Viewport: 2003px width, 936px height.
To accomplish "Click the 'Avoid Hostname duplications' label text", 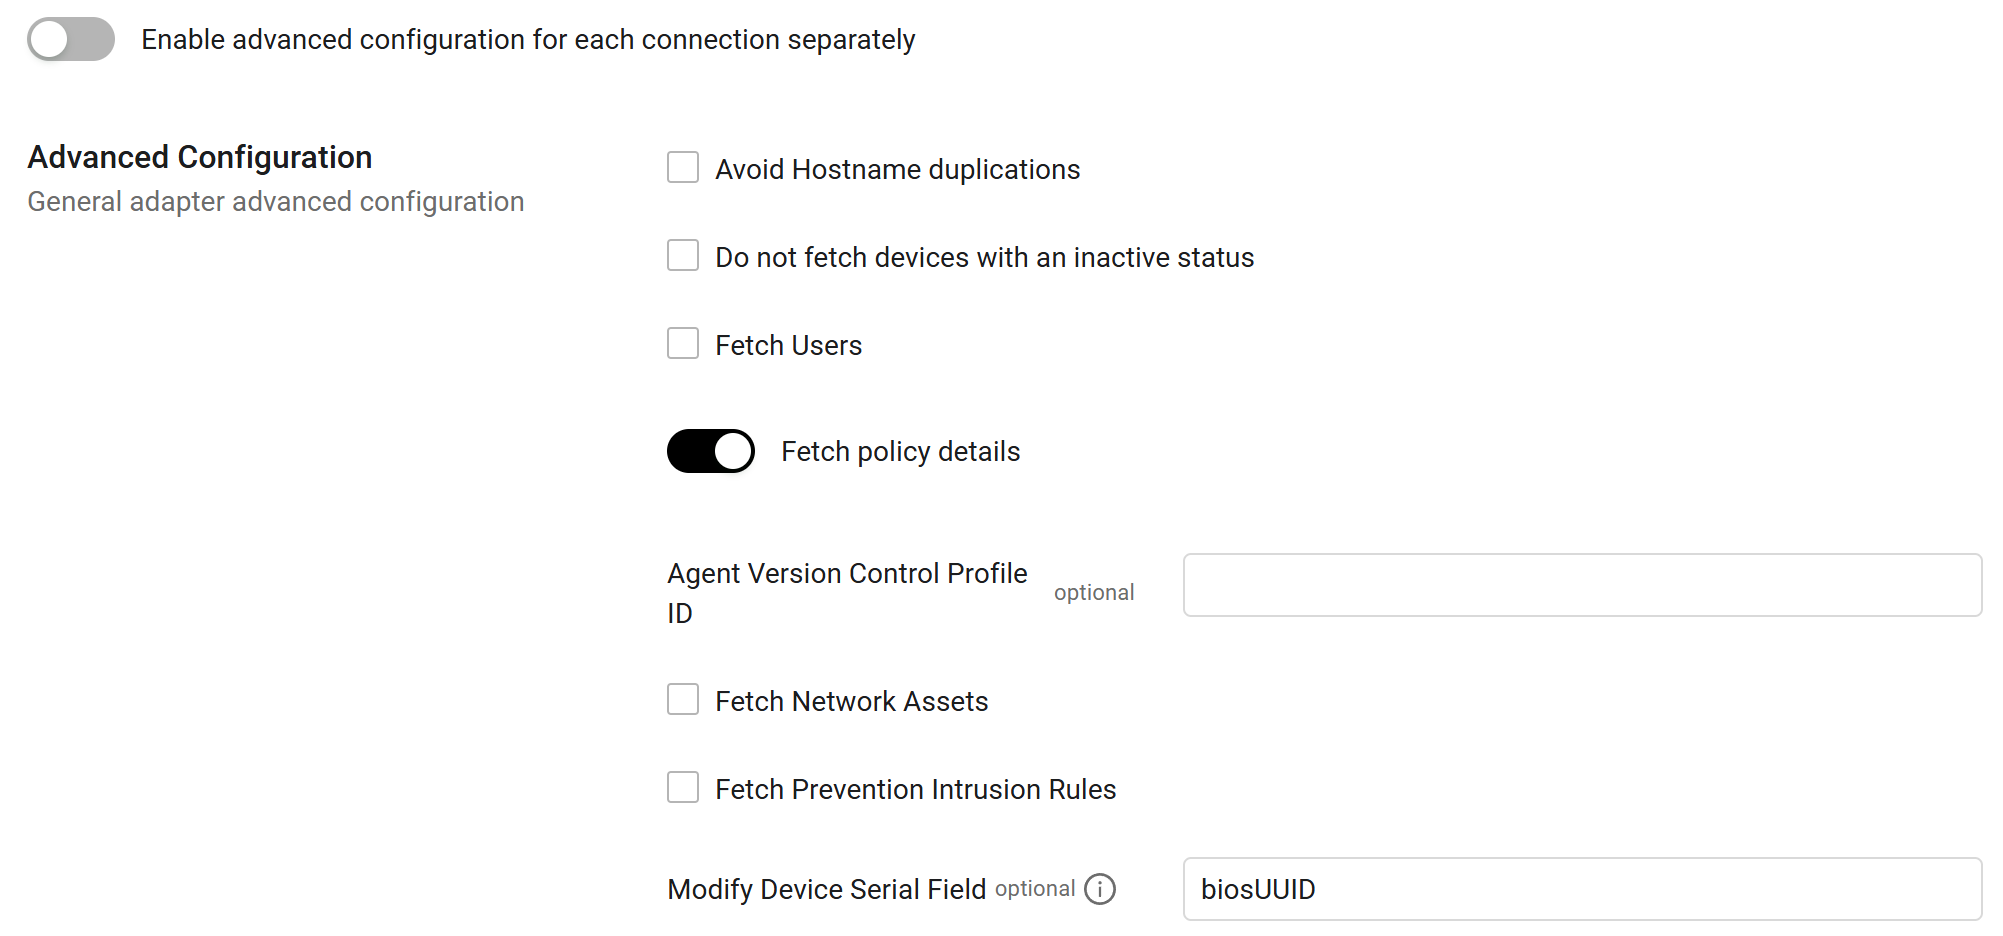I will point(897,169).
